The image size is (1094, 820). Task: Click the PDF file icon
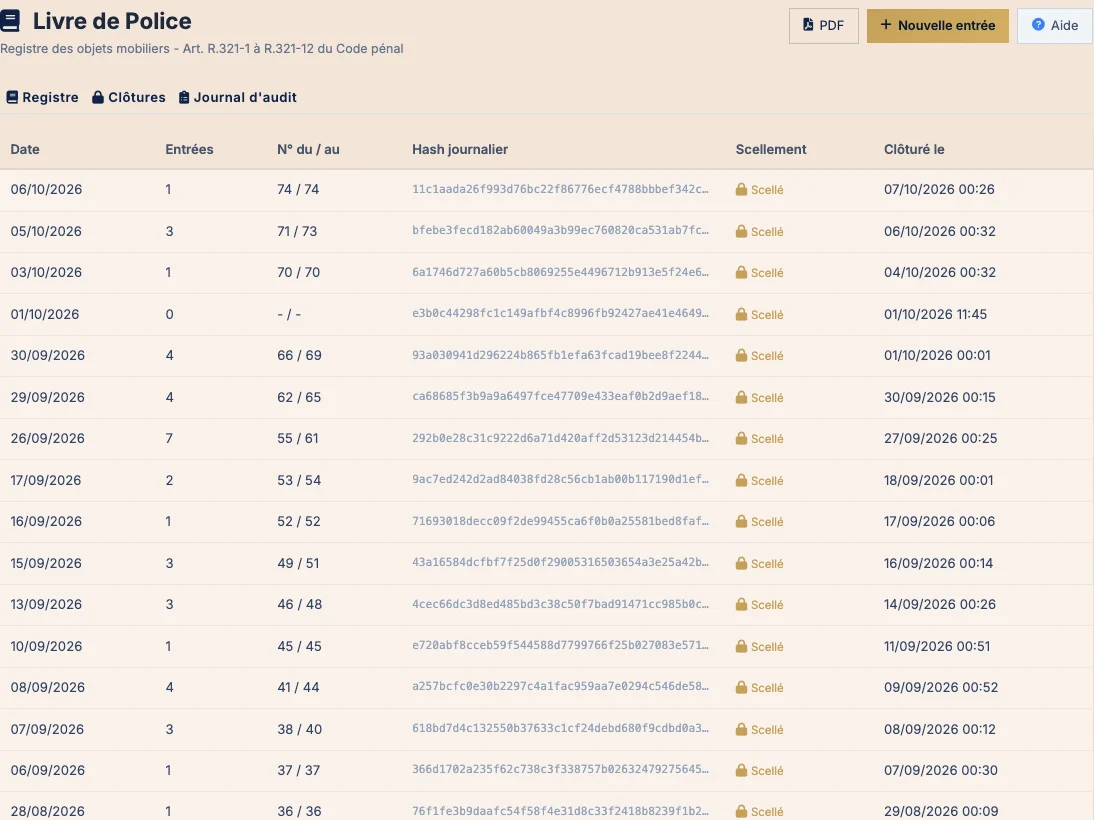coord(808,25)
